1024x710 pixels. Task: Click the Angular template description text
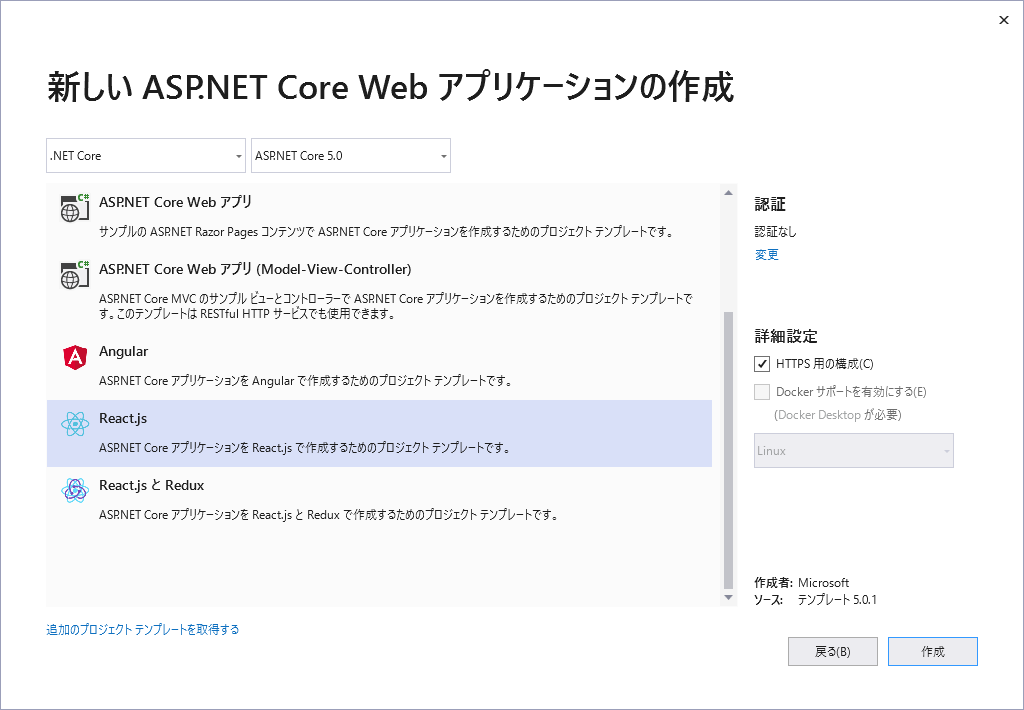pos(305,381)
